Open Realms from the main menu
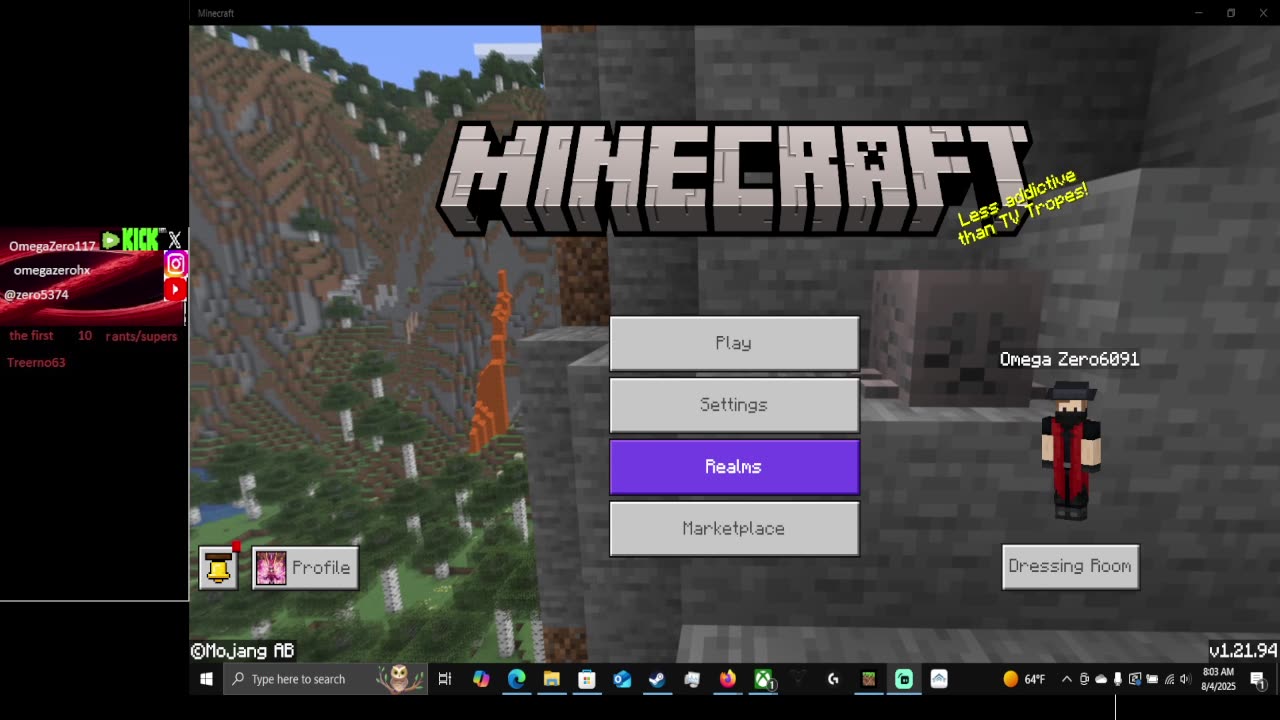 pos(734,467)
